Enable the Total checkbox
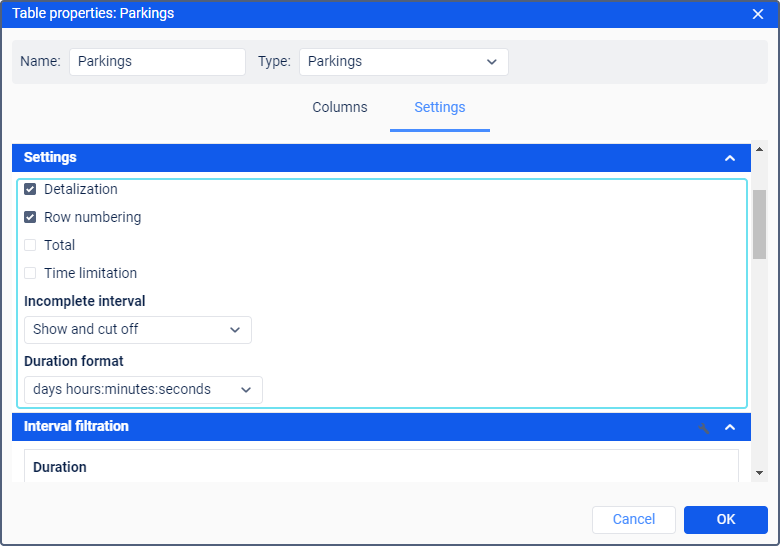This screenshot has height=546, width=780. click(30, 245)
